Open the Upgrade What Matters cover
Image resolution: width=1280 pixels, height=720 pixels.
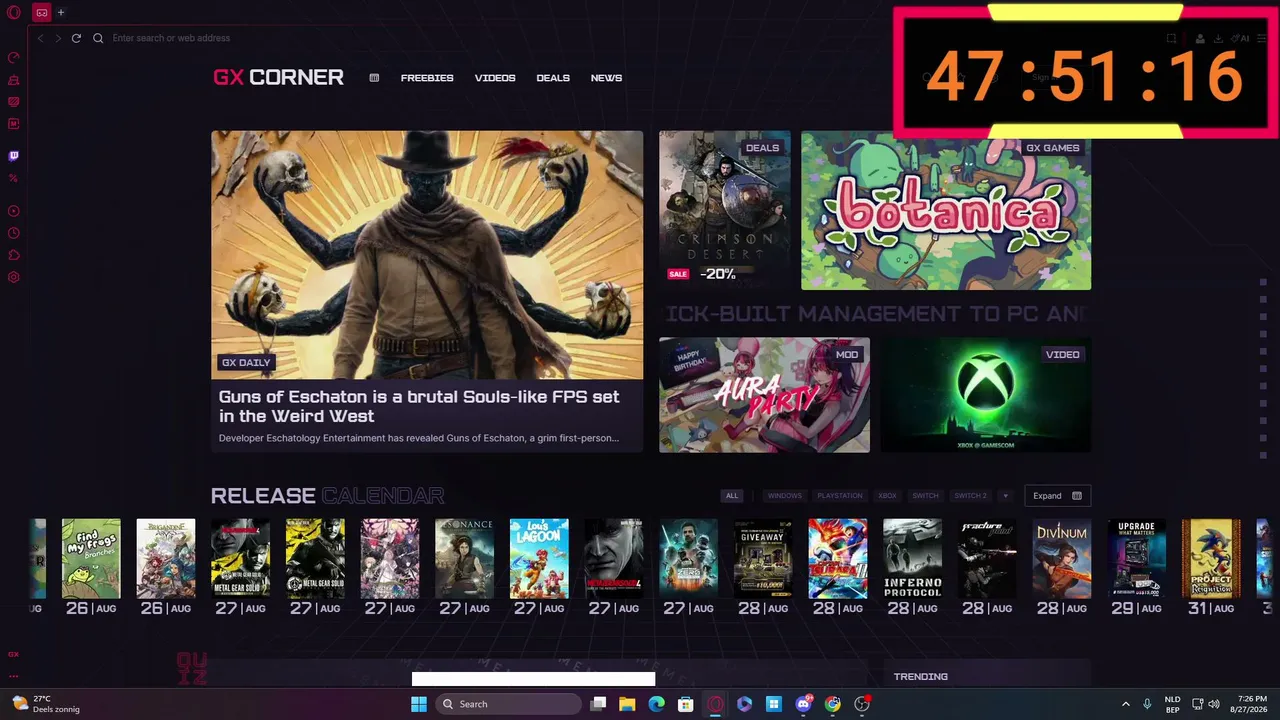click(1136, 559)
